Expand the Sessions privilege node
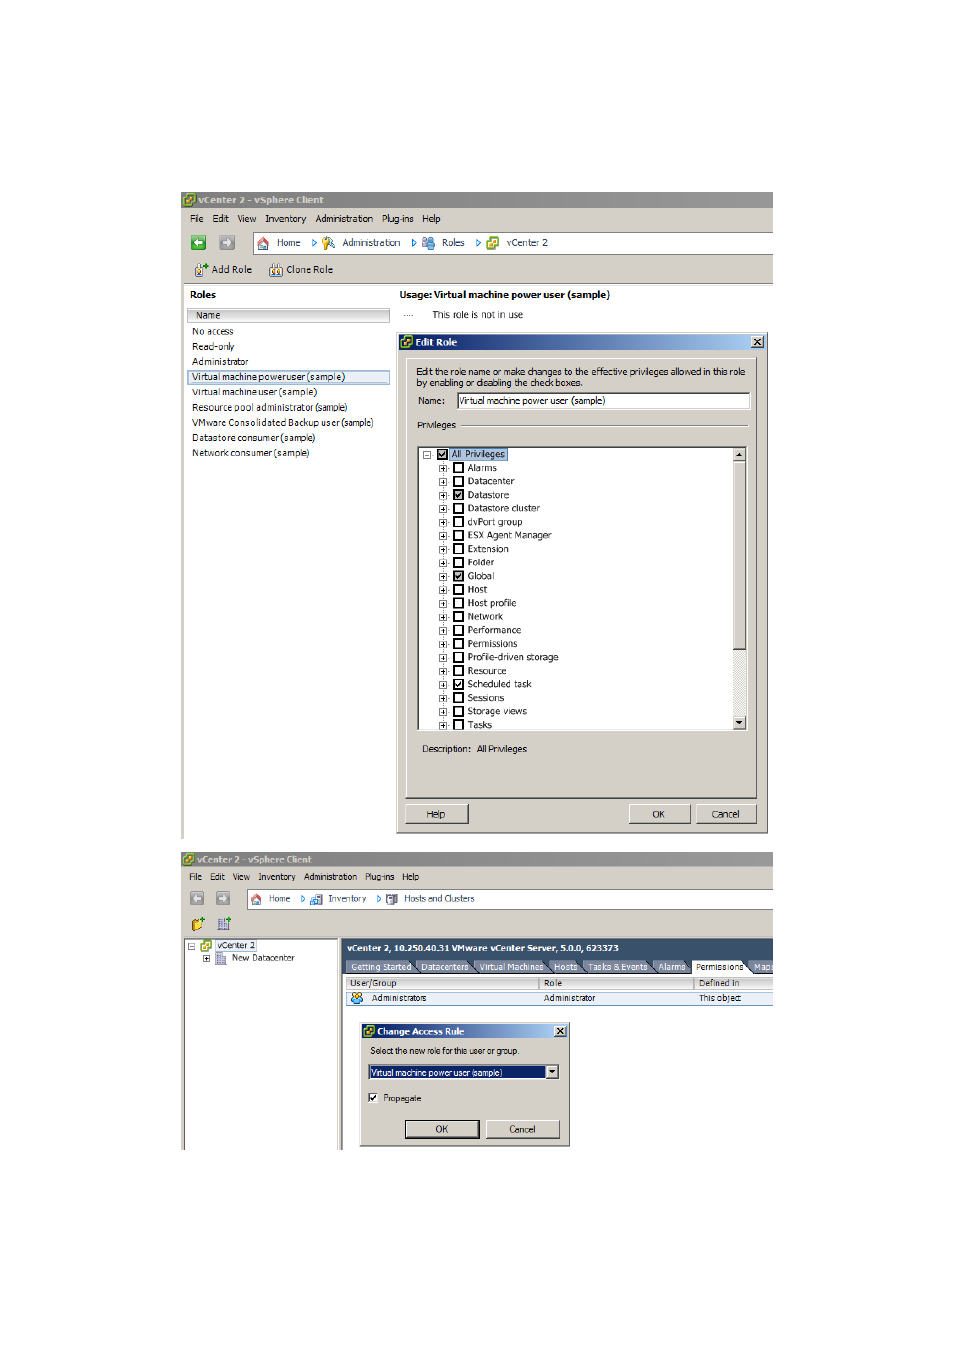Viewport: 955px width, 1350px height. click(x=443, y=698)
